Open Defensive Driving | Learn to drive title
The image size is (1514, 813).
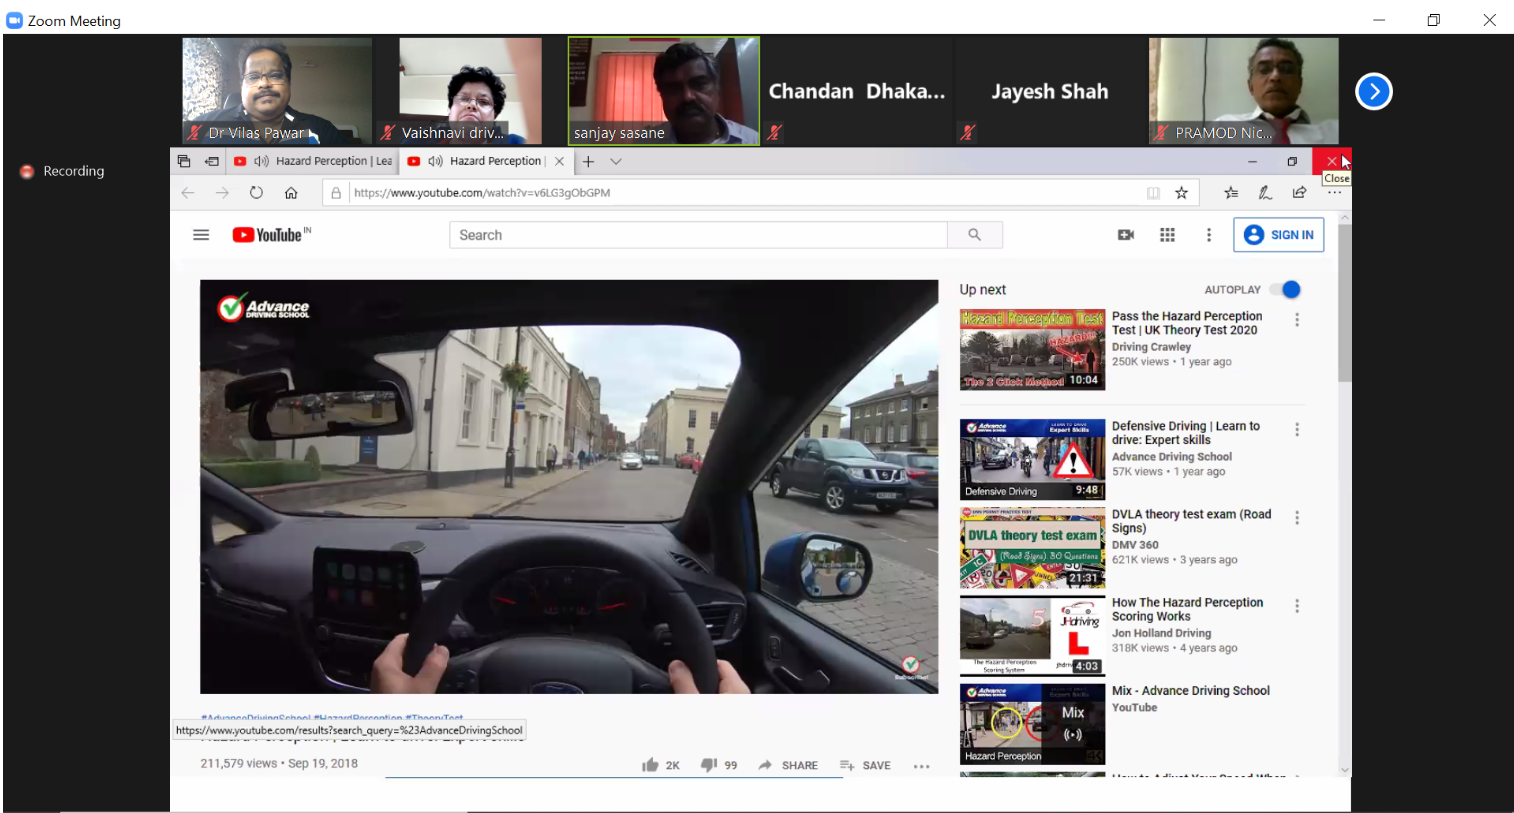pyautogui.click(x=1186, y=433)
